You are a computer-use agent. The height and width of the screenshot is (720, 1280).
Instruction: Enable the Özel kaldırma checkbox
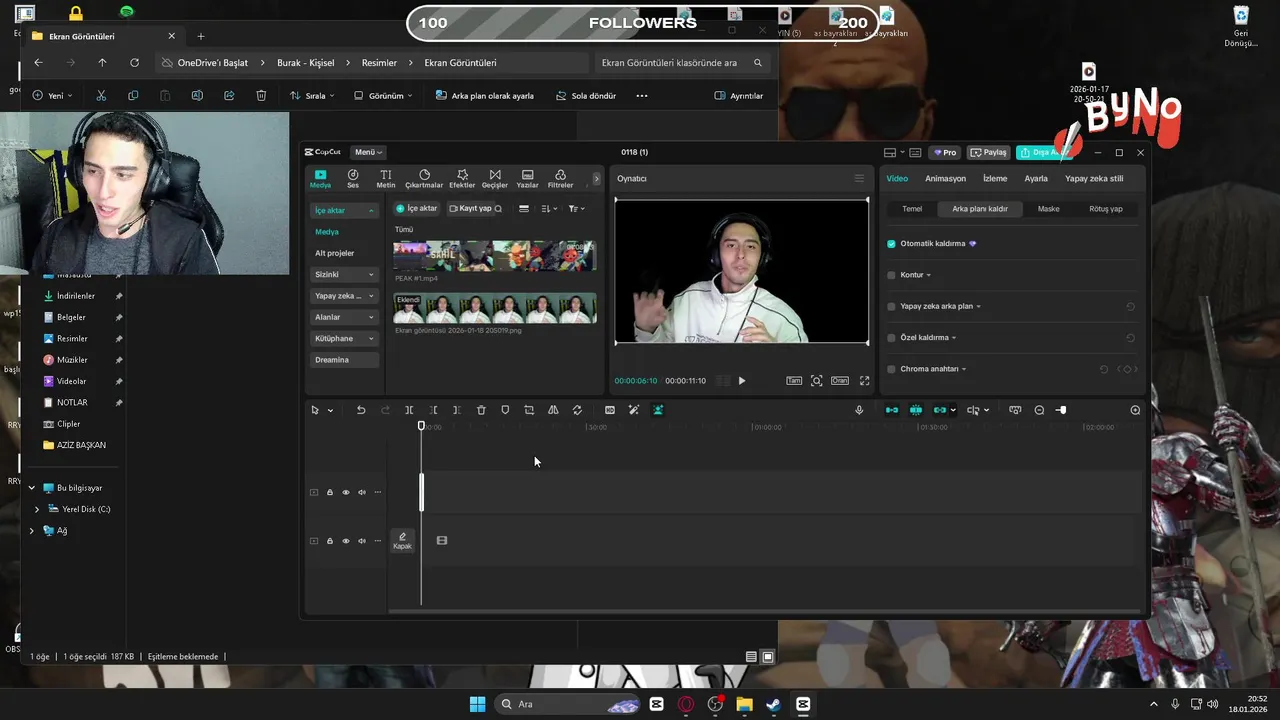[x=891, y=338]
